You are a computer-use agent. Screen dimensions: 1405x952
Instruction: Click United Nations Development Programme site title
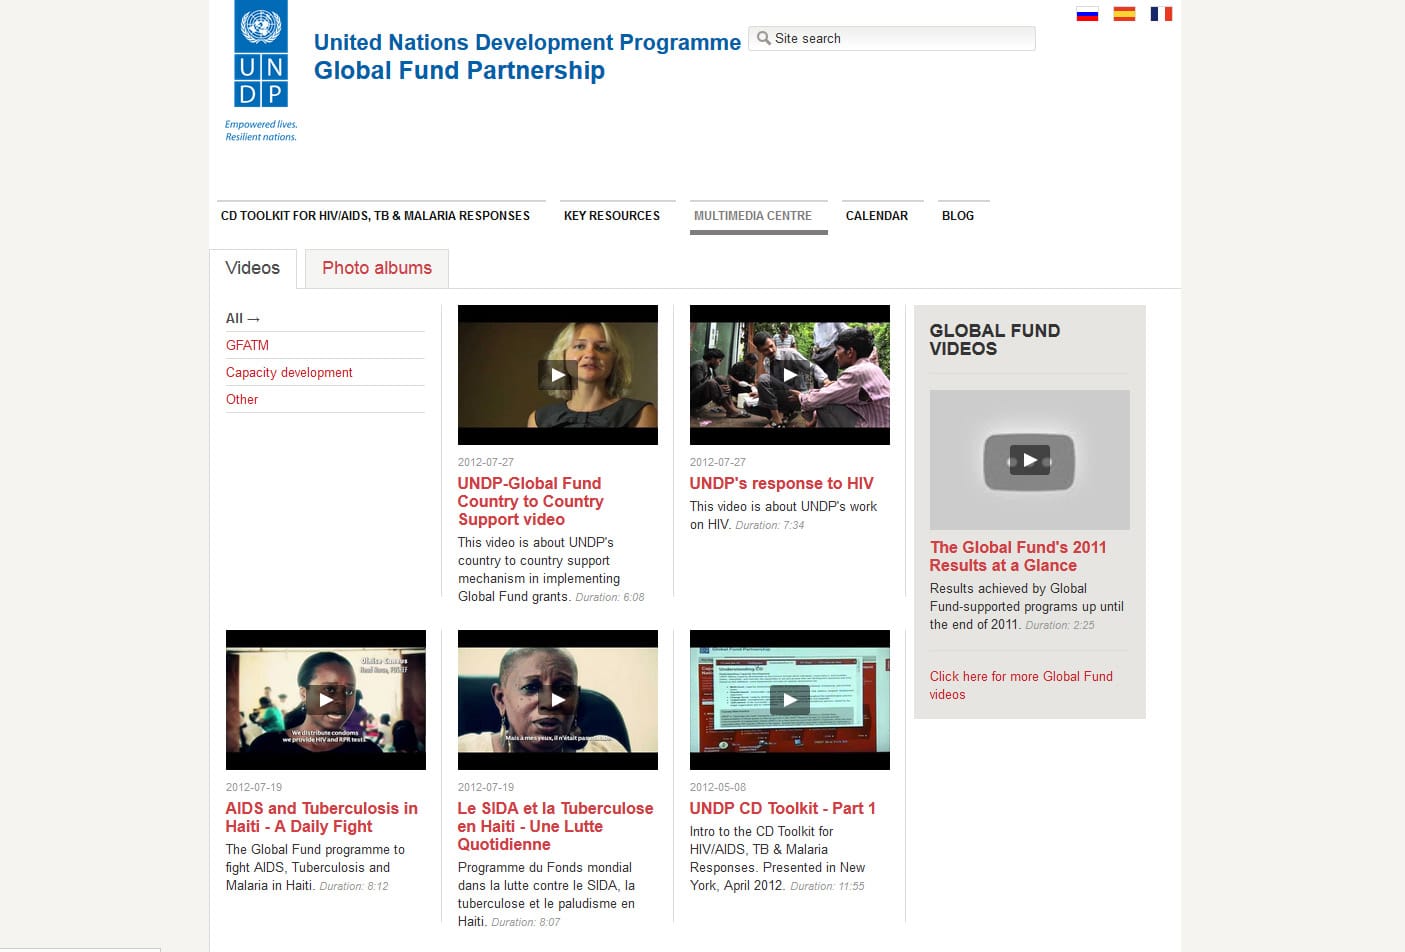(527, 42)
